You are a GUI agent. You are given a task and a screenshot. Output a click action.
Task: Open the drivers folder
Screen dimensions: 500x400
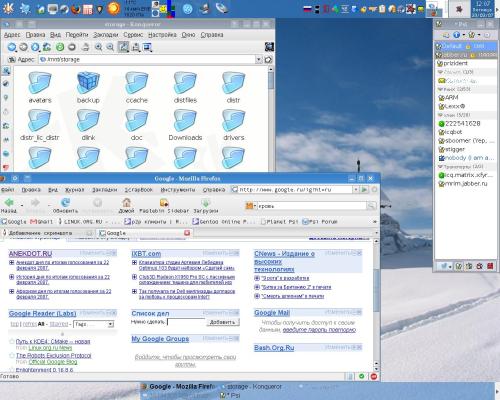tap(233, 125)
